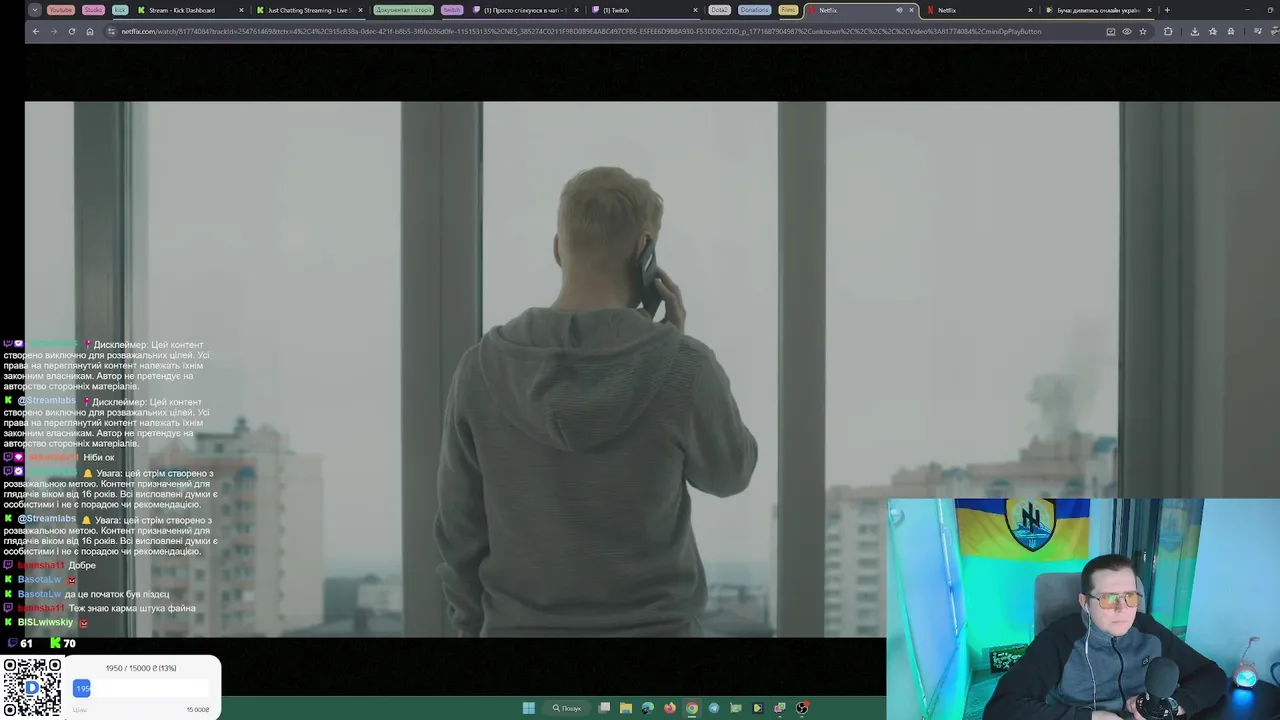Open the Extensions puzzle icon
This screenshot has width=1280, height=720.
click(1168, 31)
